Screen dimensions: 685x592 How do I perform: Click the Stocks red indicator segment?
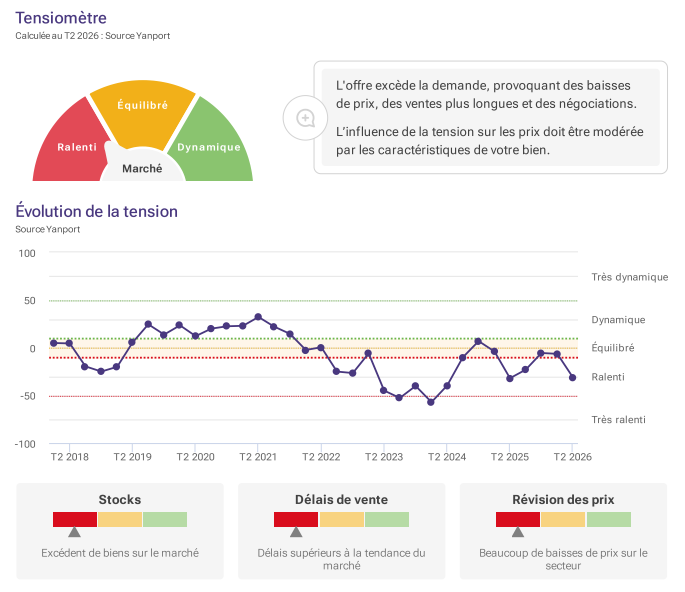tap(75, 519)
